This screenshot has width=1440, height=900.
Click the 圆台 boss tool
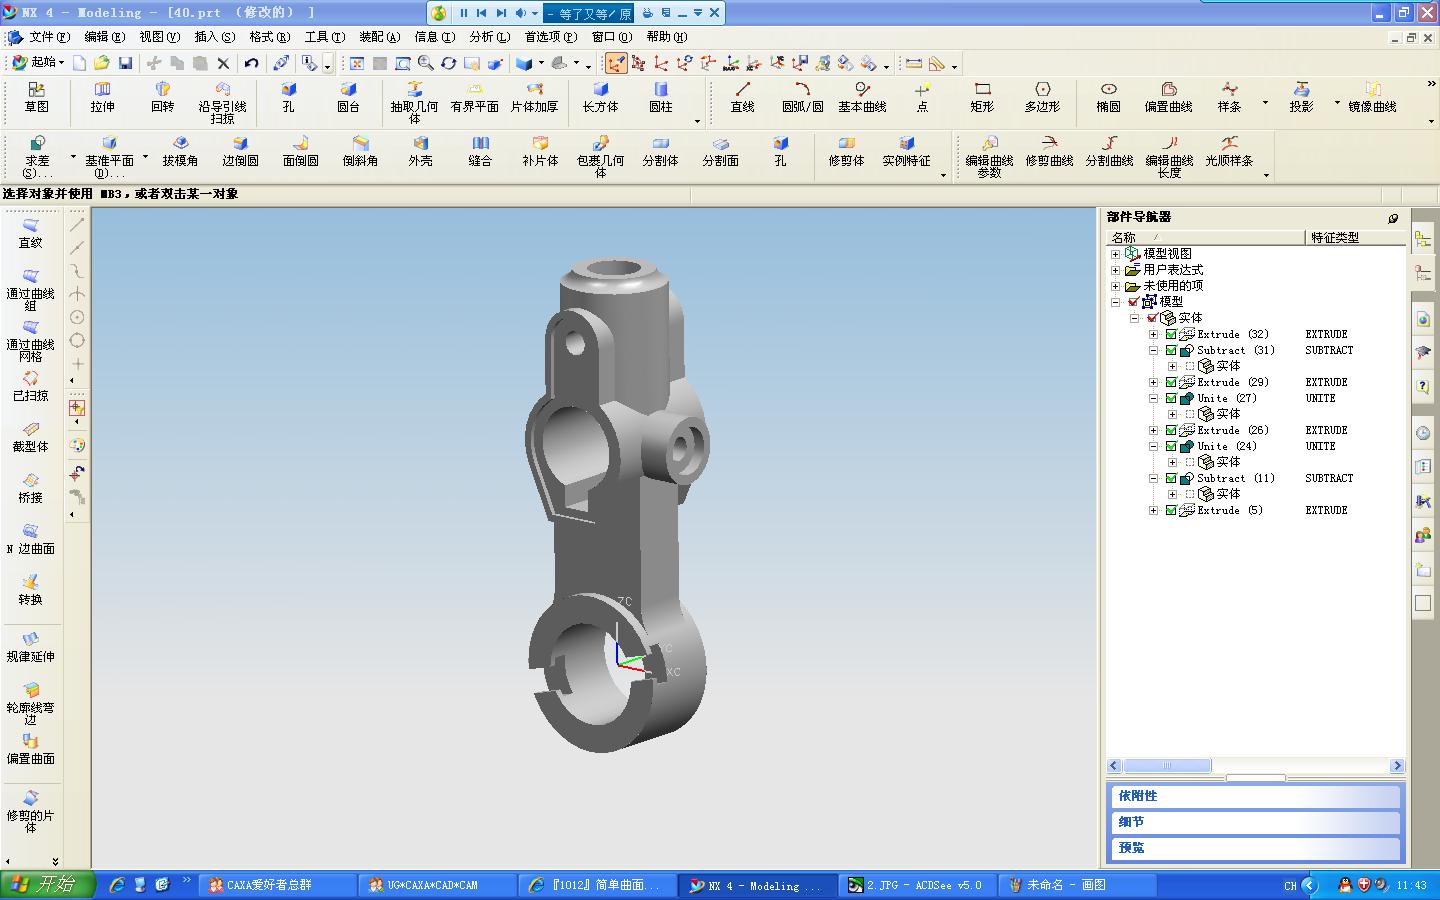pyautogui.click(x=348, y=98)
